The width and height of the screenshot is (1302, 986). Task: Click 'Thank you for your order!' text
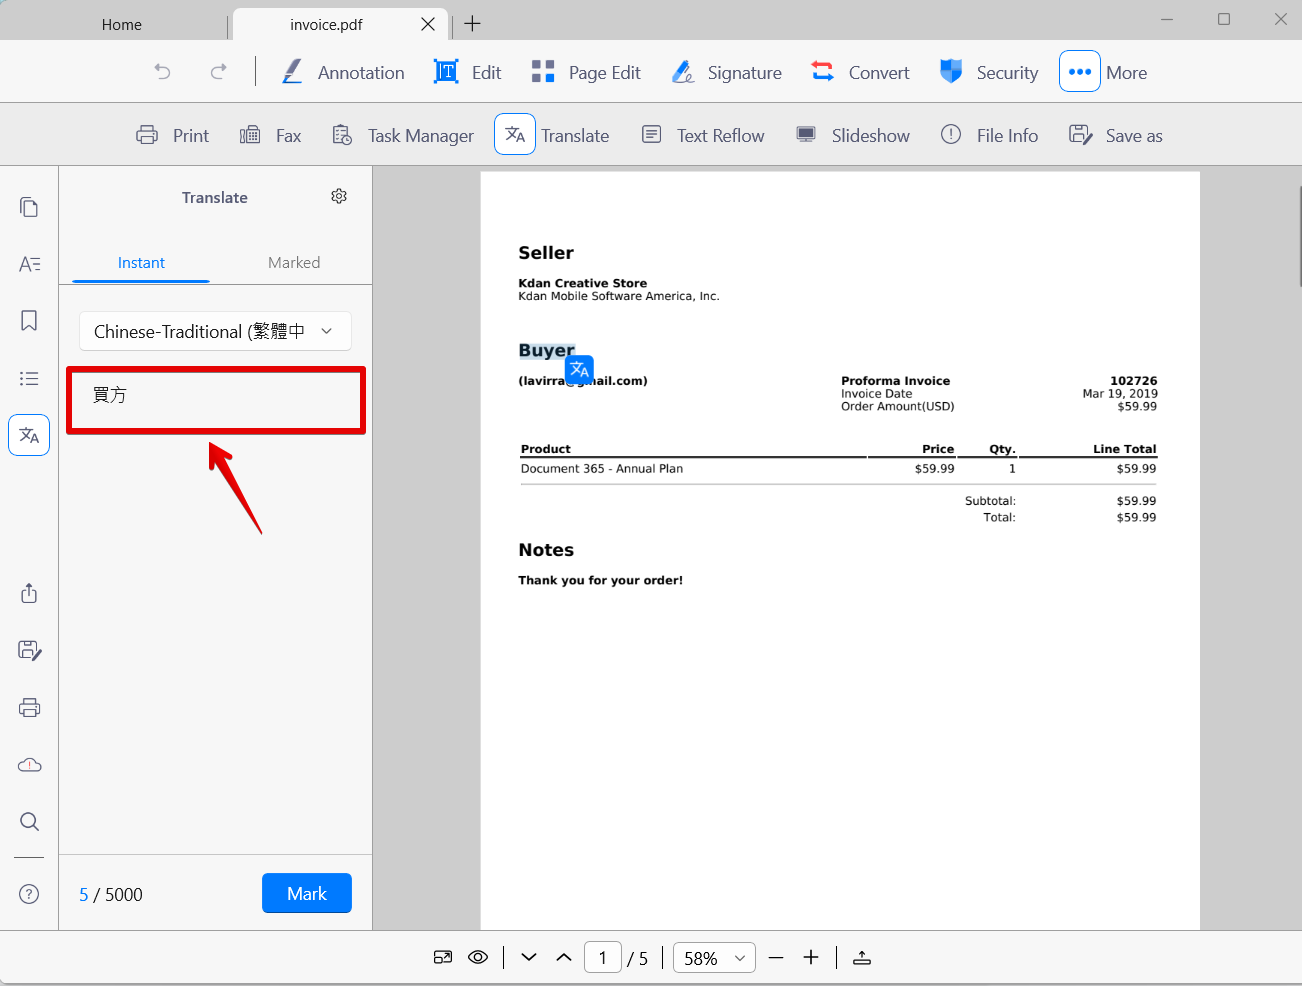click(x=600, y=580)
